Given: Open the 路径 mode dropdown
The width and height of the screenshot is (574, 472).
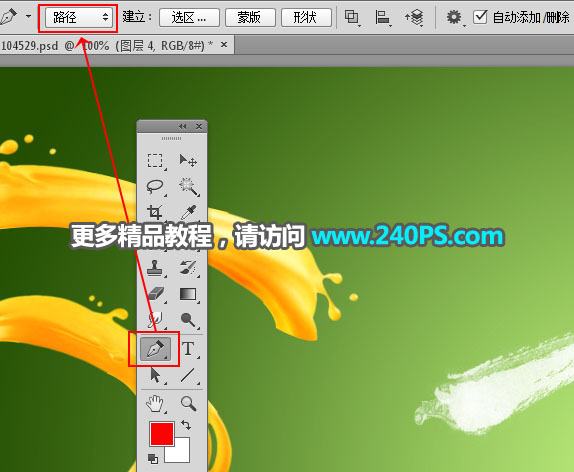Looking at the screenshot, I should (x=79, y=17).
